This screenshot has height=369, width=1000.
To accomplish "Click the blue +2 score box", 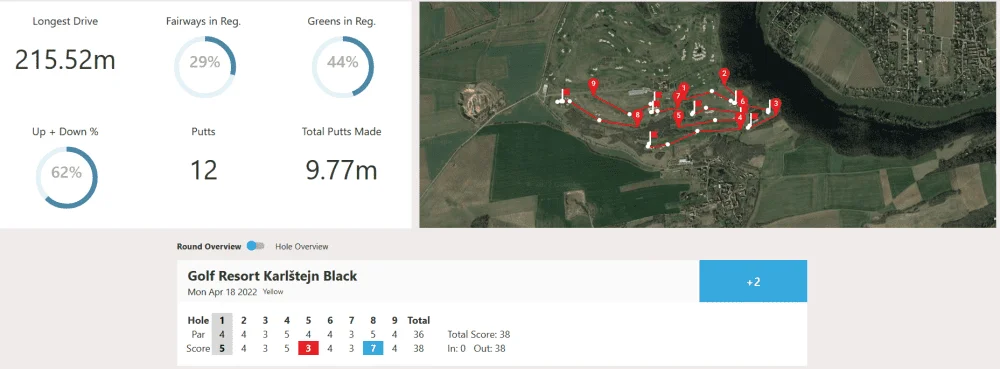I will point(753,281).
